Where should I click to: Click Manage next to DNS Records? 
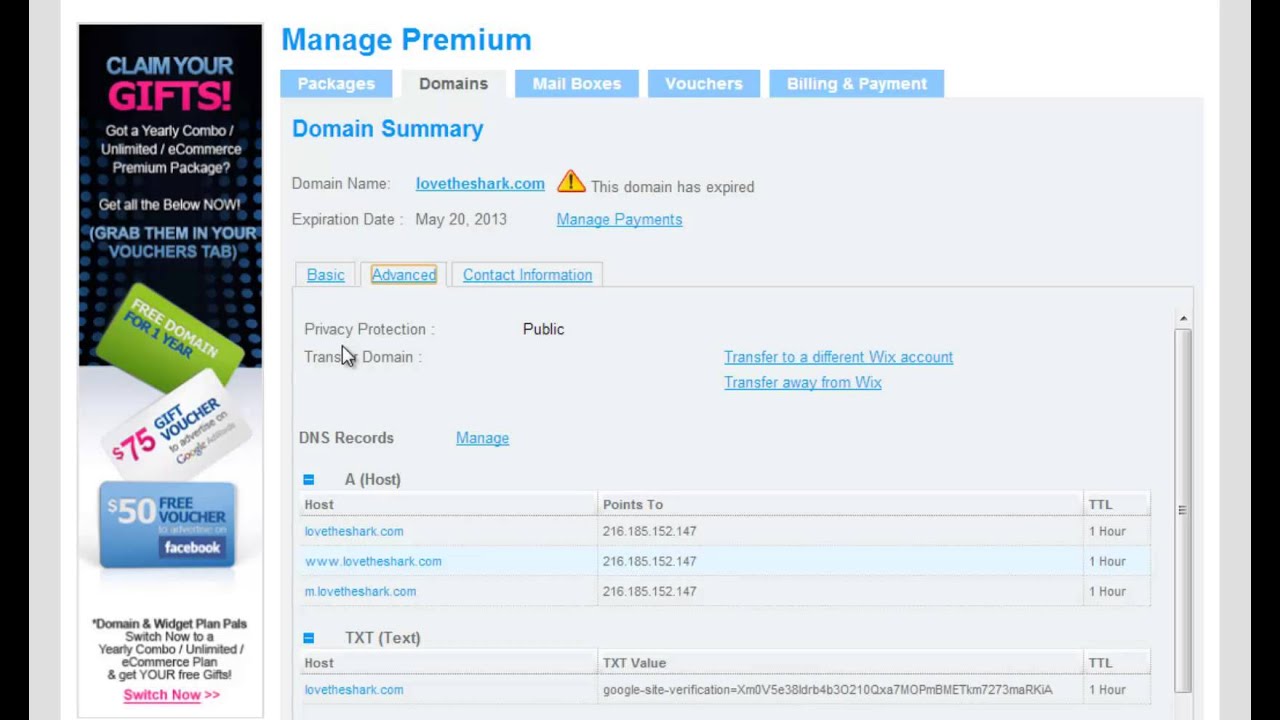482,438
